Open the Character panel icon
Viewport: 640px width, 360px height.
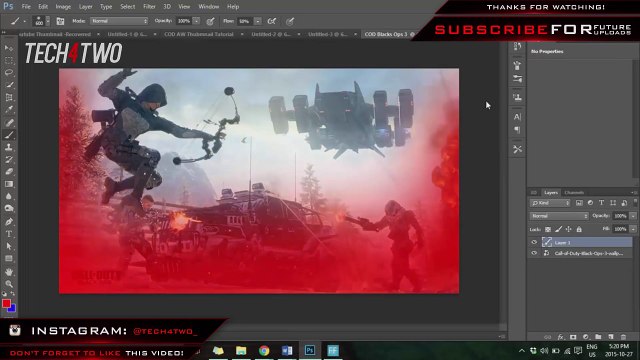[x=517, y=117]
